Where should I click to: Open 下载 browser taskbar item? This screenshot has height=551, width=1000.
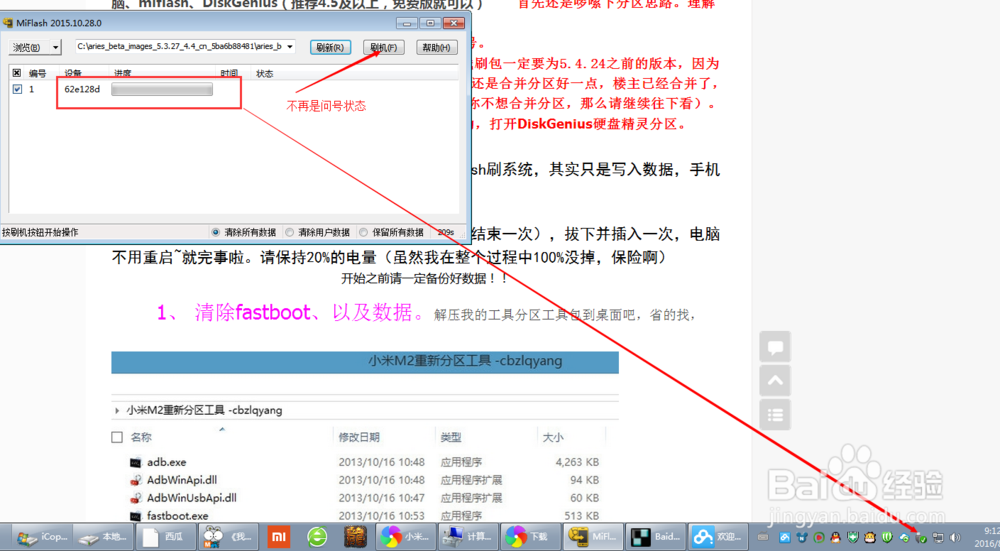[x=531, y=537]
